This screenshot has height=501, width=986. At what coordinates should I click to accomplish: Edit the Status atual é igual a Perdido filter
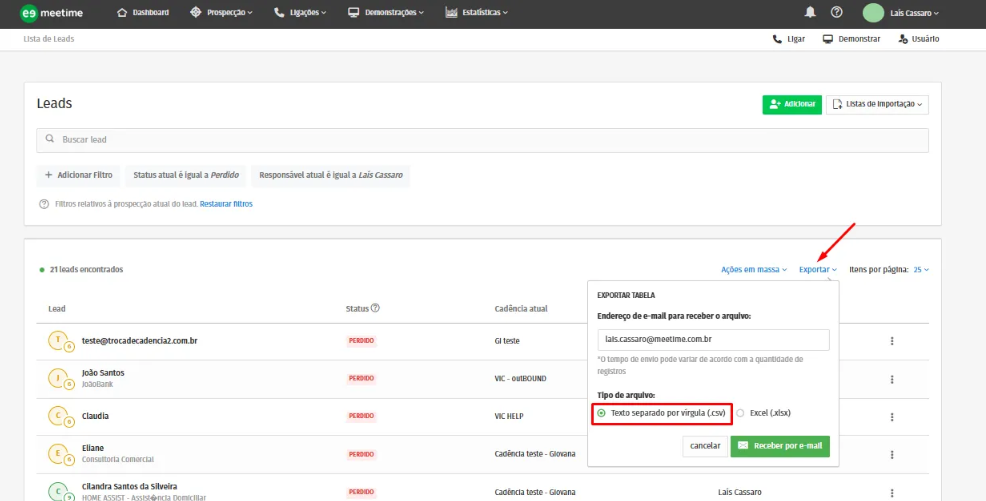pos(186,175)
